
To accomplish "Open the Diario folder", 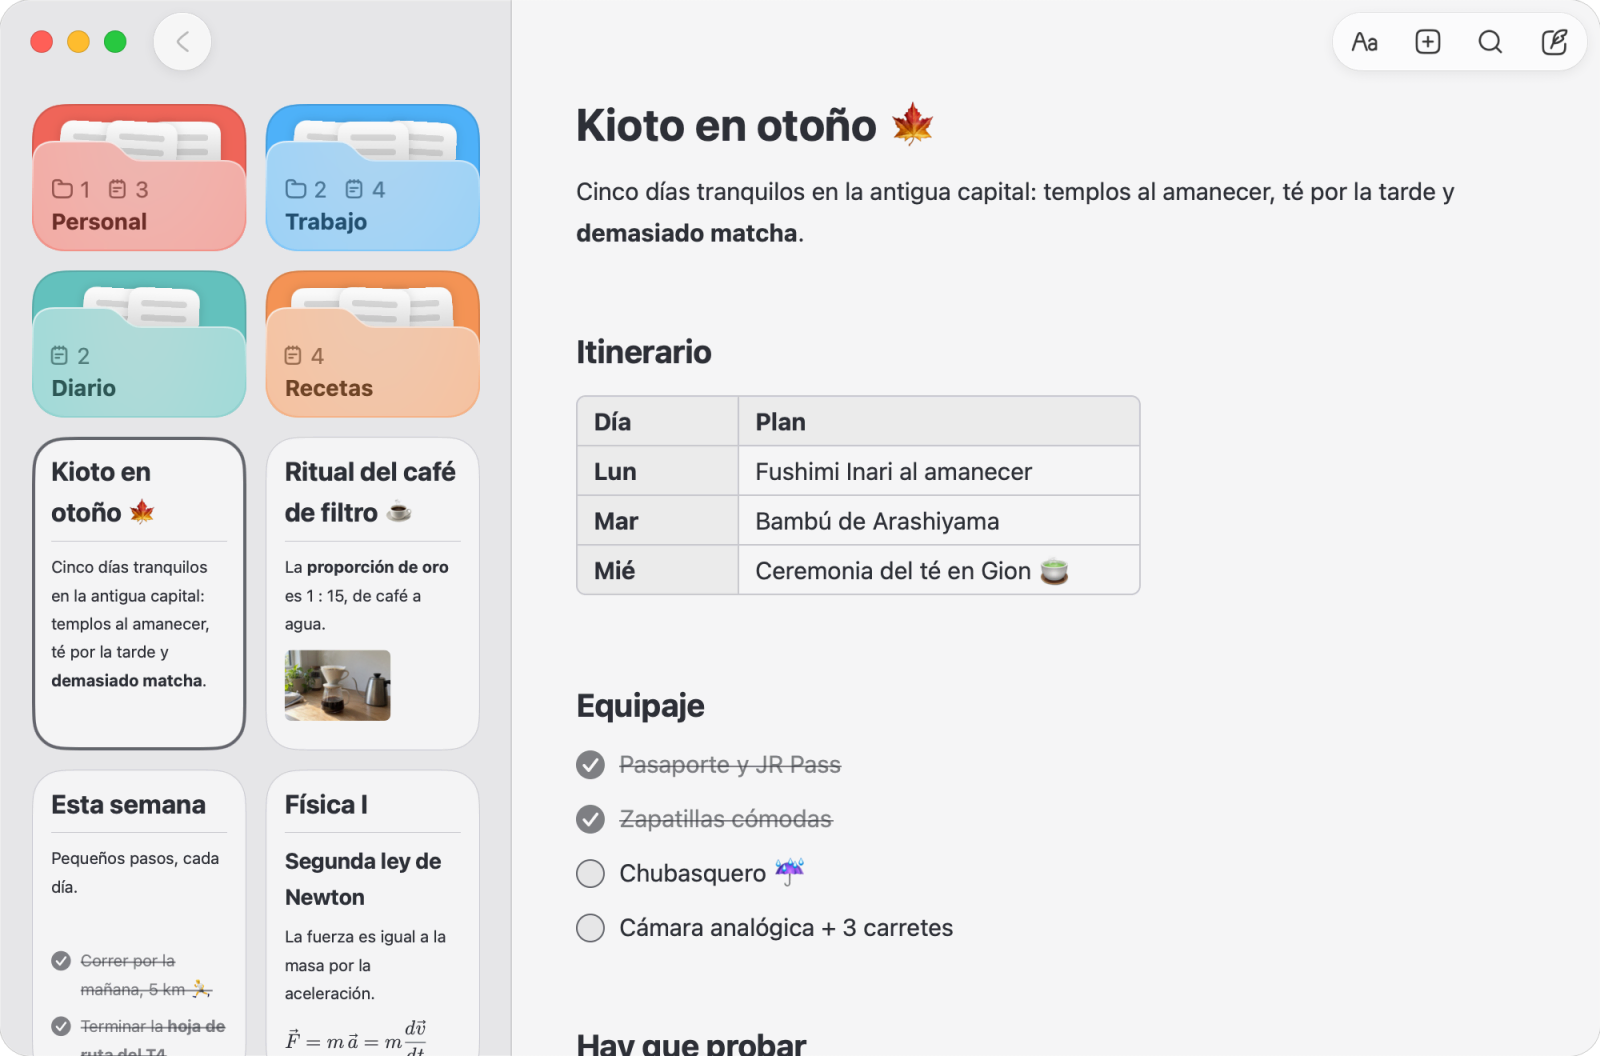I will click(x=139, y=343).
